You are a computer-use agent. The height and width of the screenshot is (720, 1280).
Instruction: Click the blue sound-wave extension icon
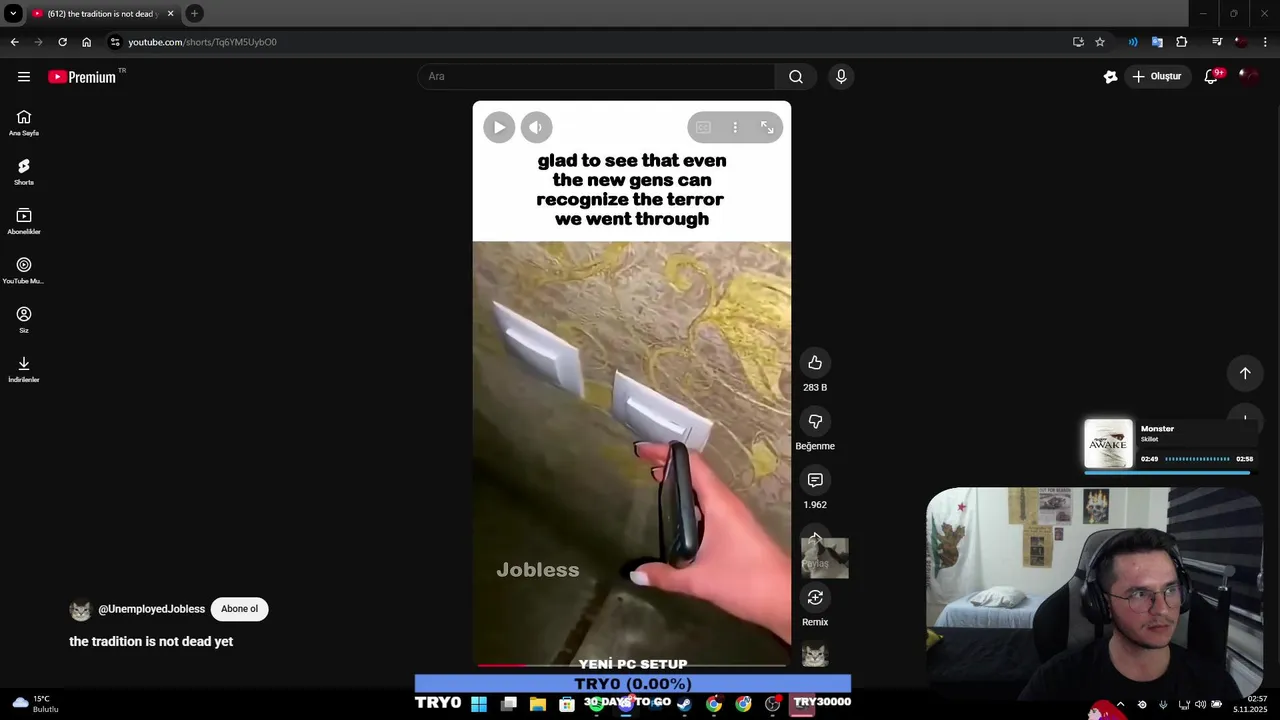click(1133, 42)
